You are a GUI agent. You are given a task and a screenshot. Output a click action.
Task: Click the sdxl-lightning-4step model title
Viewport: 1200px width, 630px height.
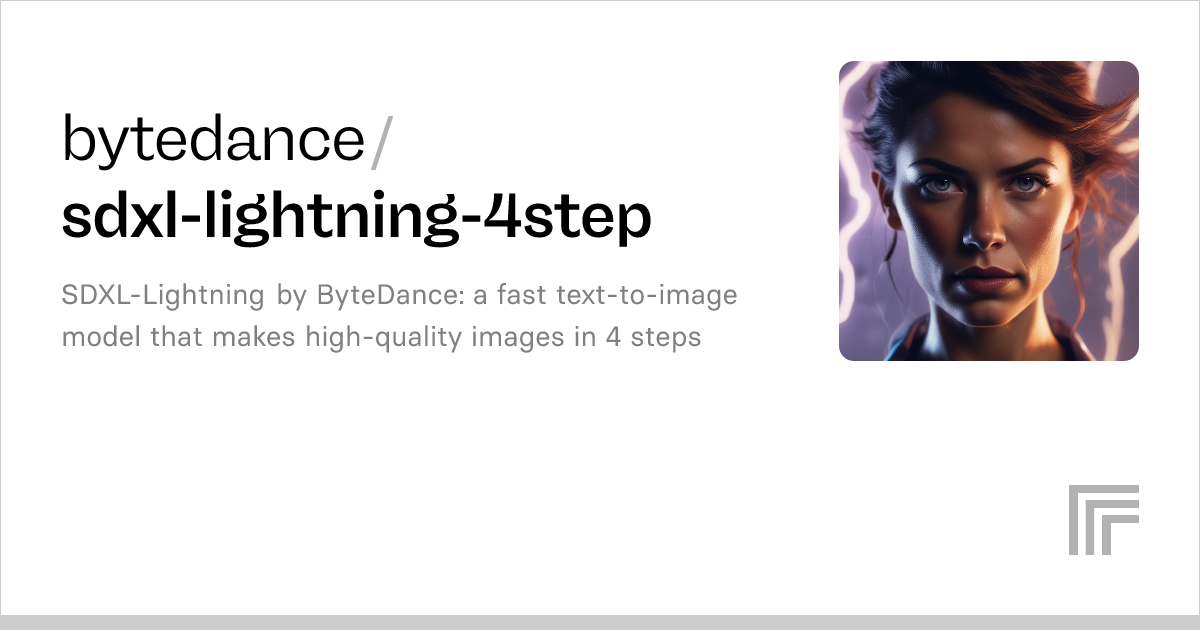[x=357, y=215]
